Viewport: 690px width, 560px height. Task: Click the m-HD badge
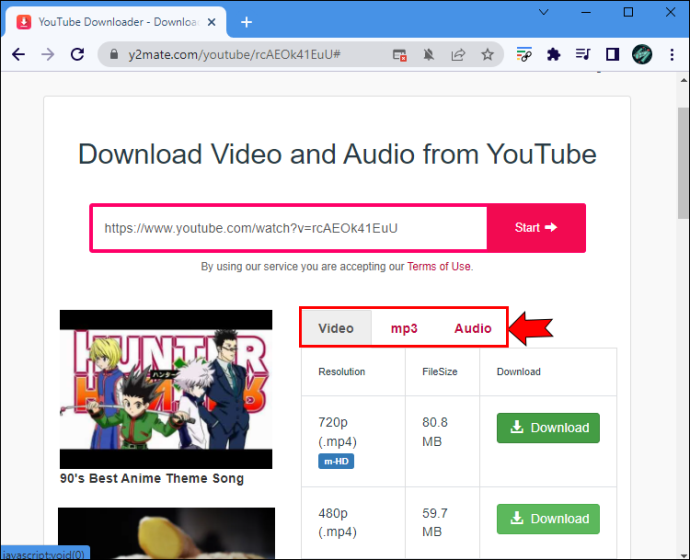(x=336, y=461)
